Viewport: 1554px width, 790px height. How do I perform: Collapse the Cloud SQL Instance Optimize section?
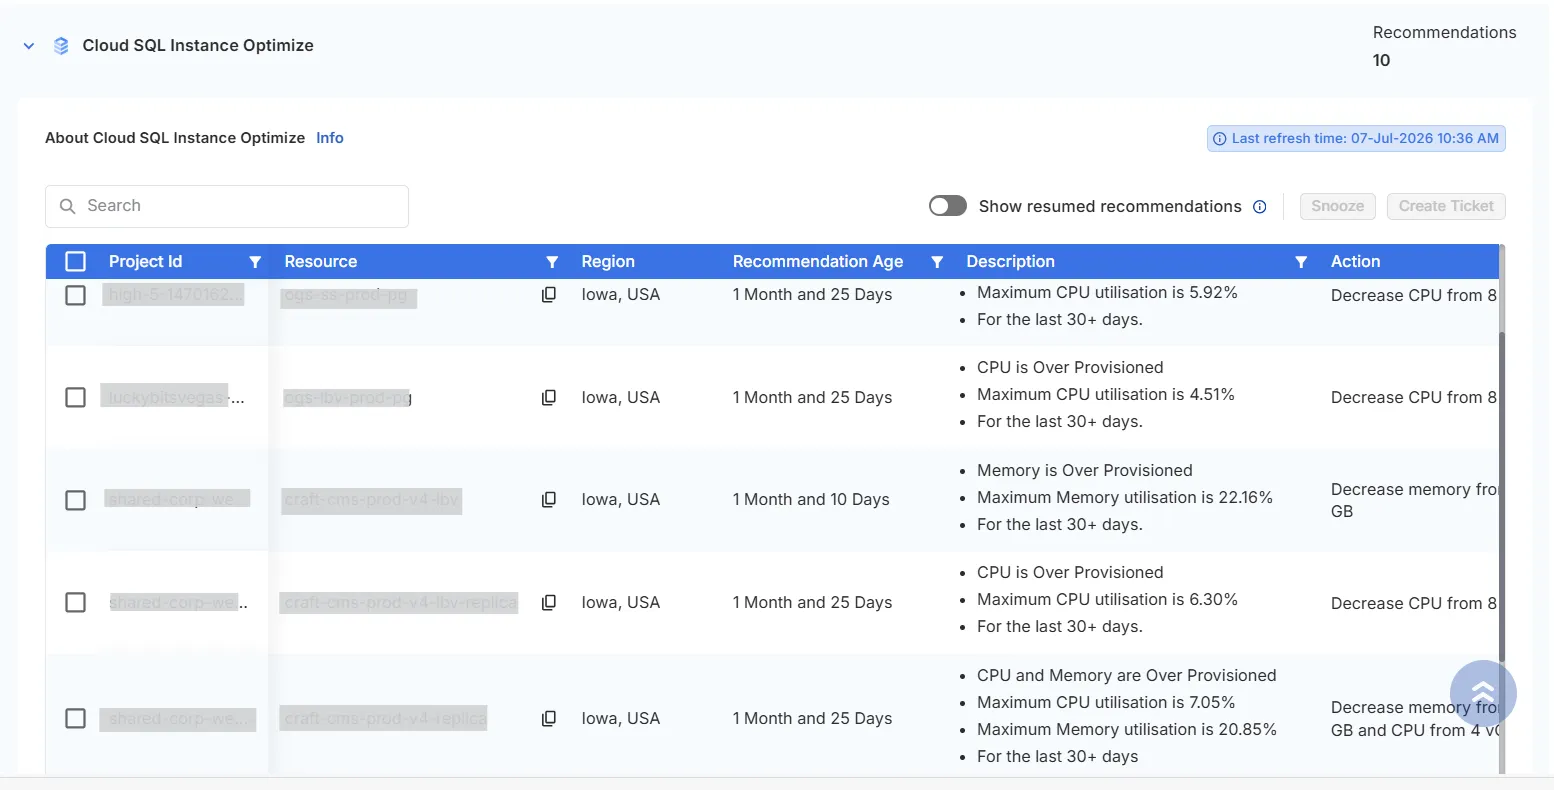29,46
